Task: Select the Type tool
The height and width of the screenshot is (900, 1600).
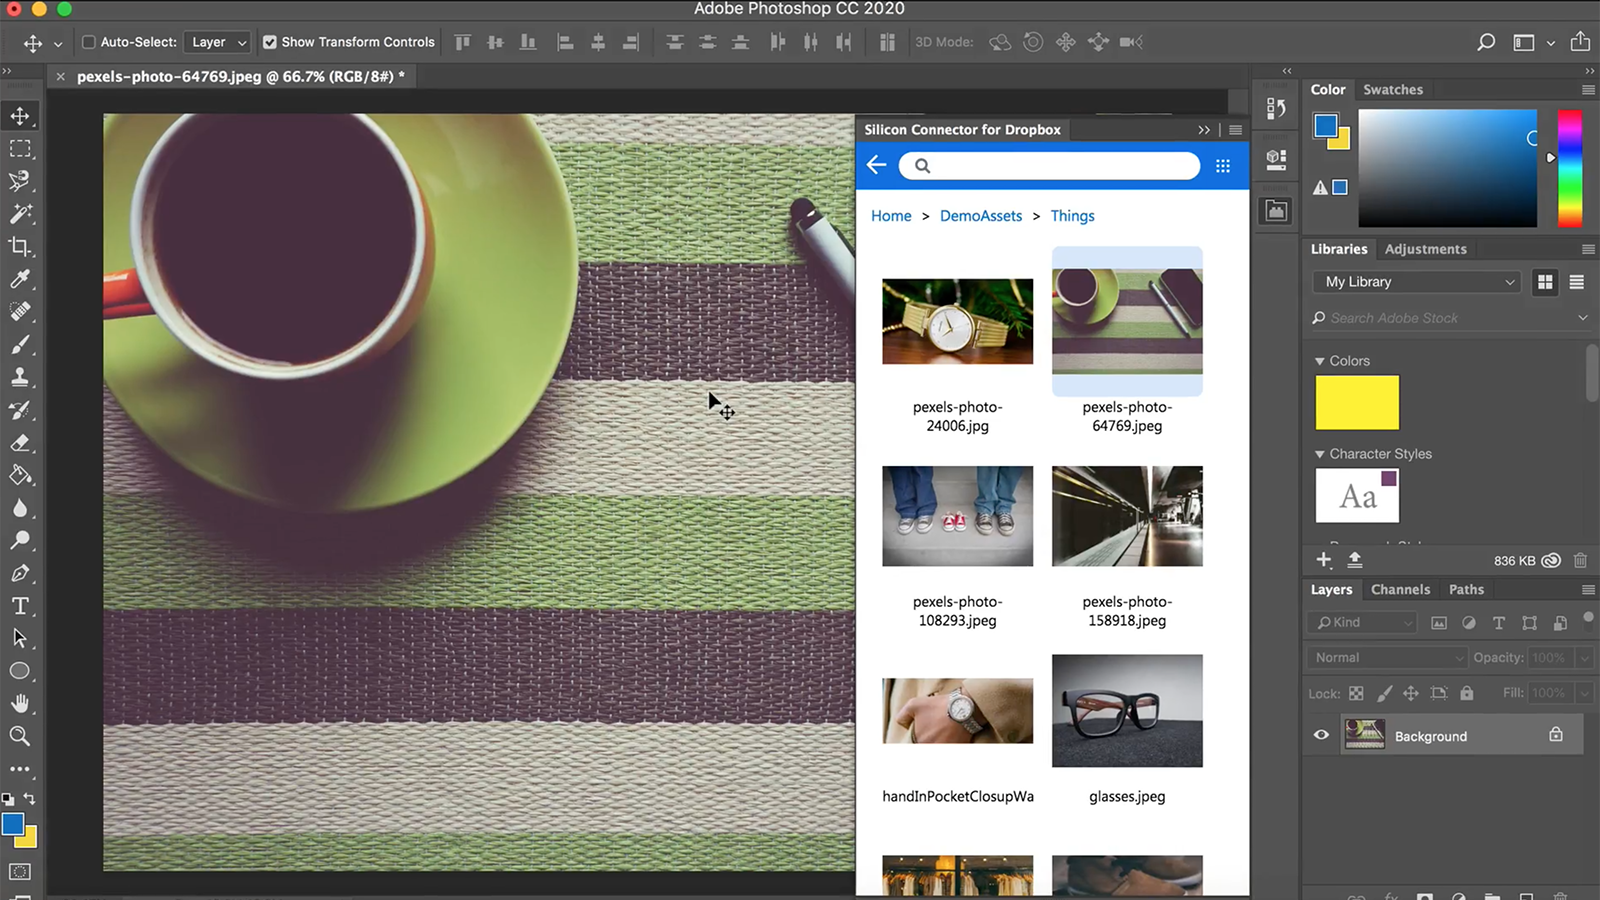Action: tap(20, 606)
